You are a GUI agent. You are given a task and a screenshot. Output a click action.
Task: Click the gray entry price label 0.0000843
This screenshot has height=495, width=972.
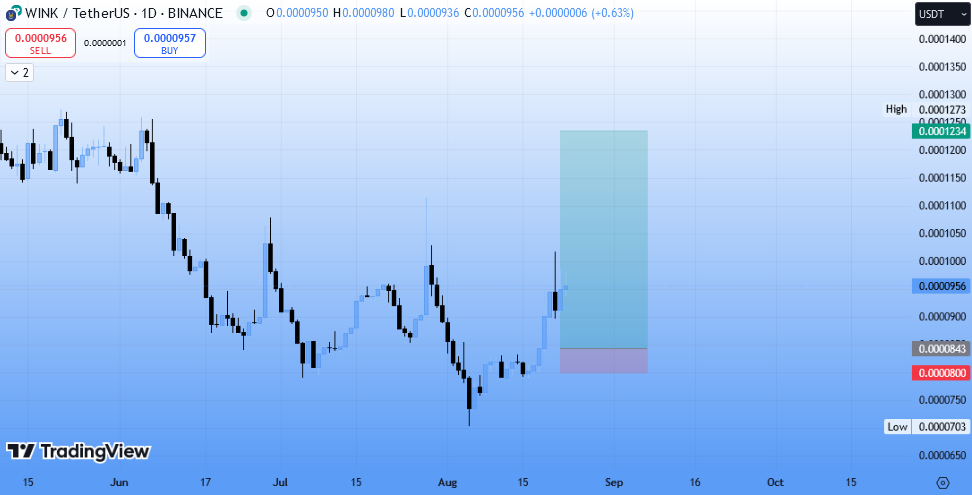click(941, 349)
